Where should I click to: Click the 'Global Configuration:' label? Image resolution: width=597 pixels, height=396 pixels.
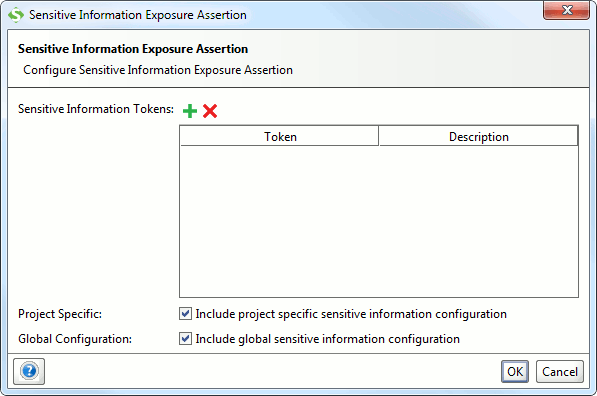coord(75,339)
